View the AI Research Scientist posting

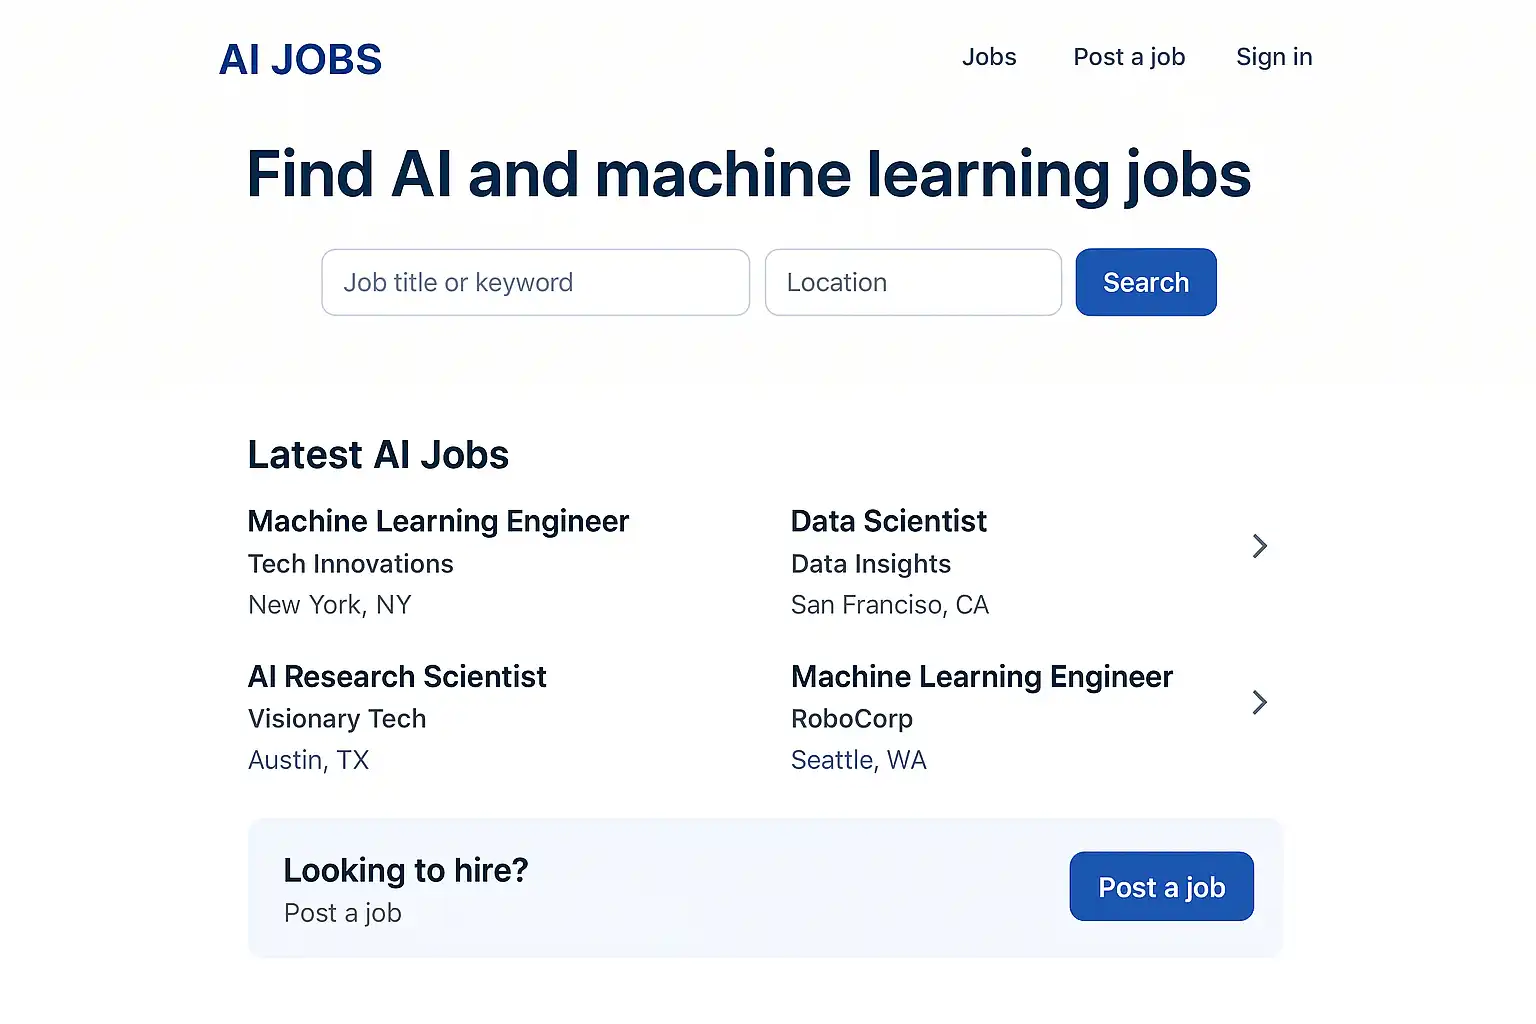tap(397, 677)
